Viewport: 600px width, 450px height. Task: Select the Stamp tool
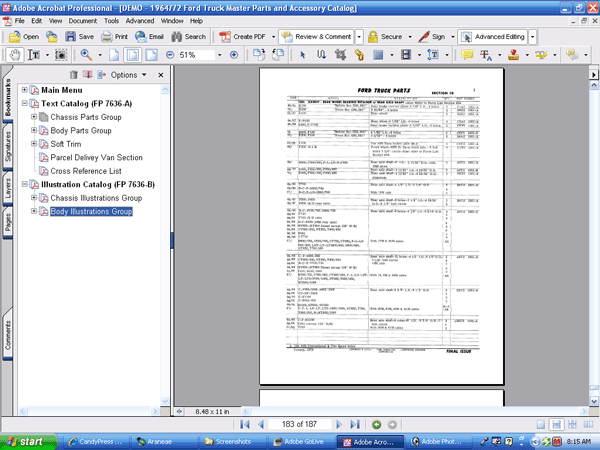pos(514,55)
